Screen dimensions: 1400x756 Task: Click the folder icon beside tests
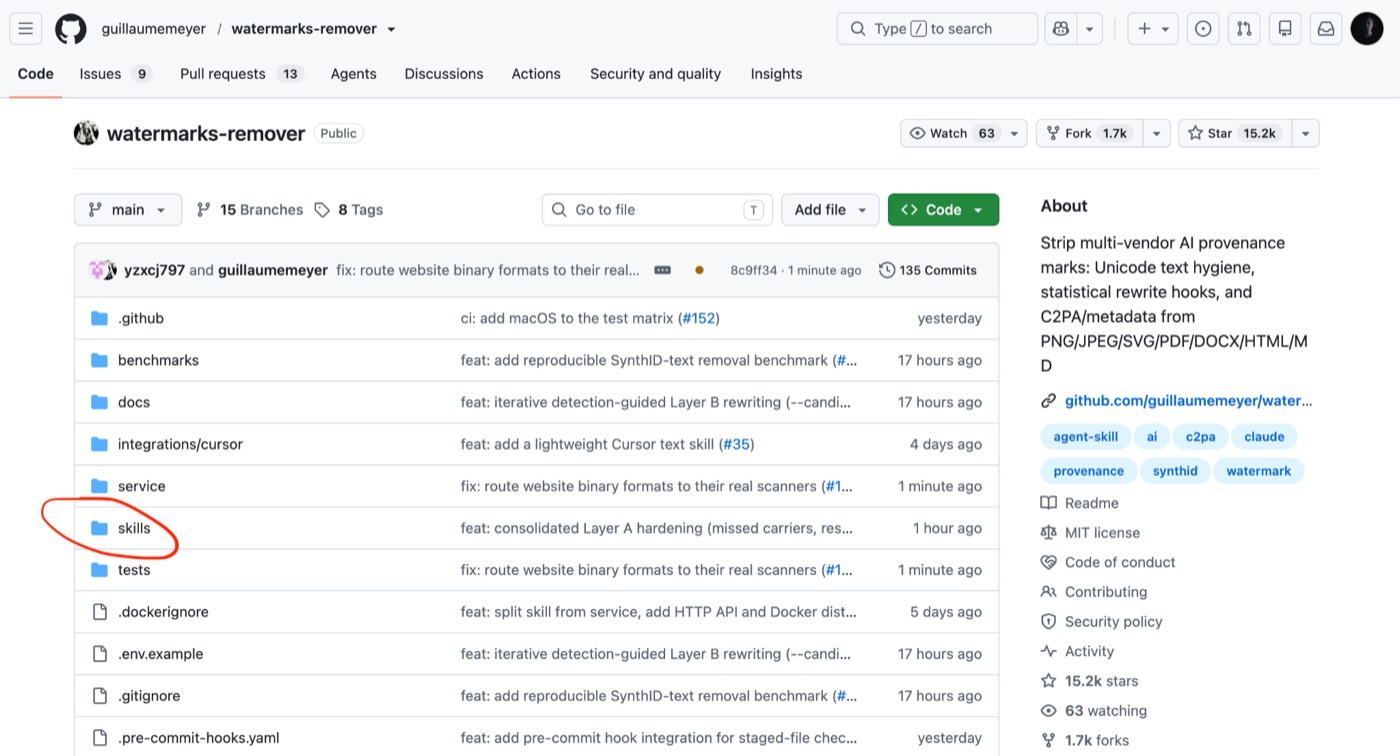[x=99, y=570]
